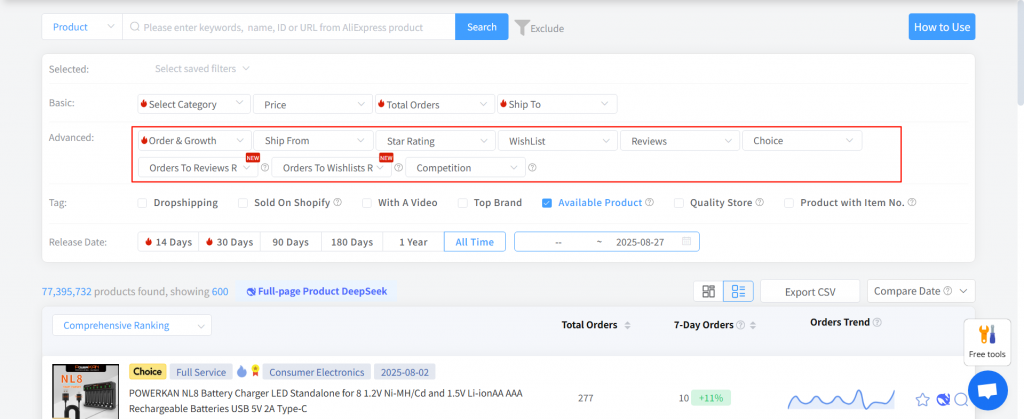Switch to list view layout
Screen dimensions: 1024x419
click(x=738, y=291)
